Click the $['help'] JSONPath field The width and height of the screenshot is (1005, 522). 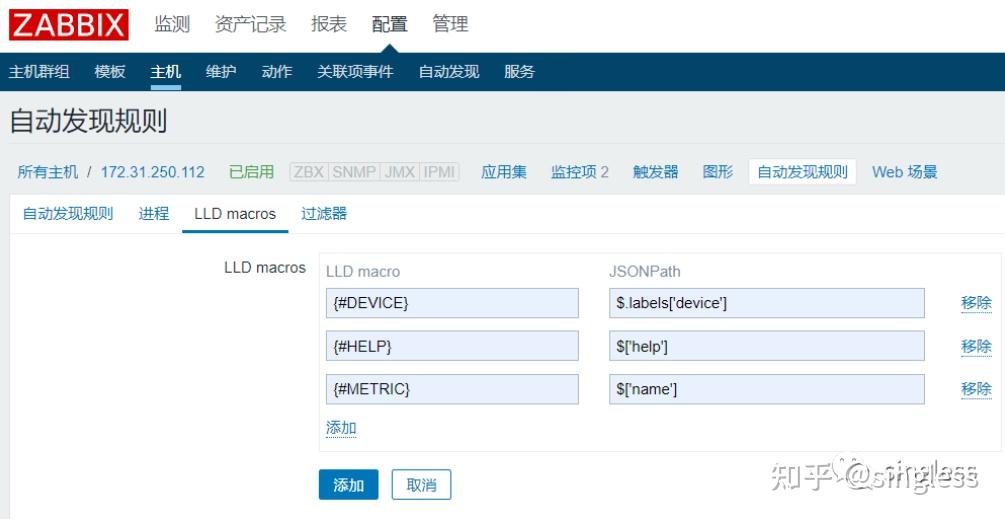pyautogui.click(x=766, y=346)
